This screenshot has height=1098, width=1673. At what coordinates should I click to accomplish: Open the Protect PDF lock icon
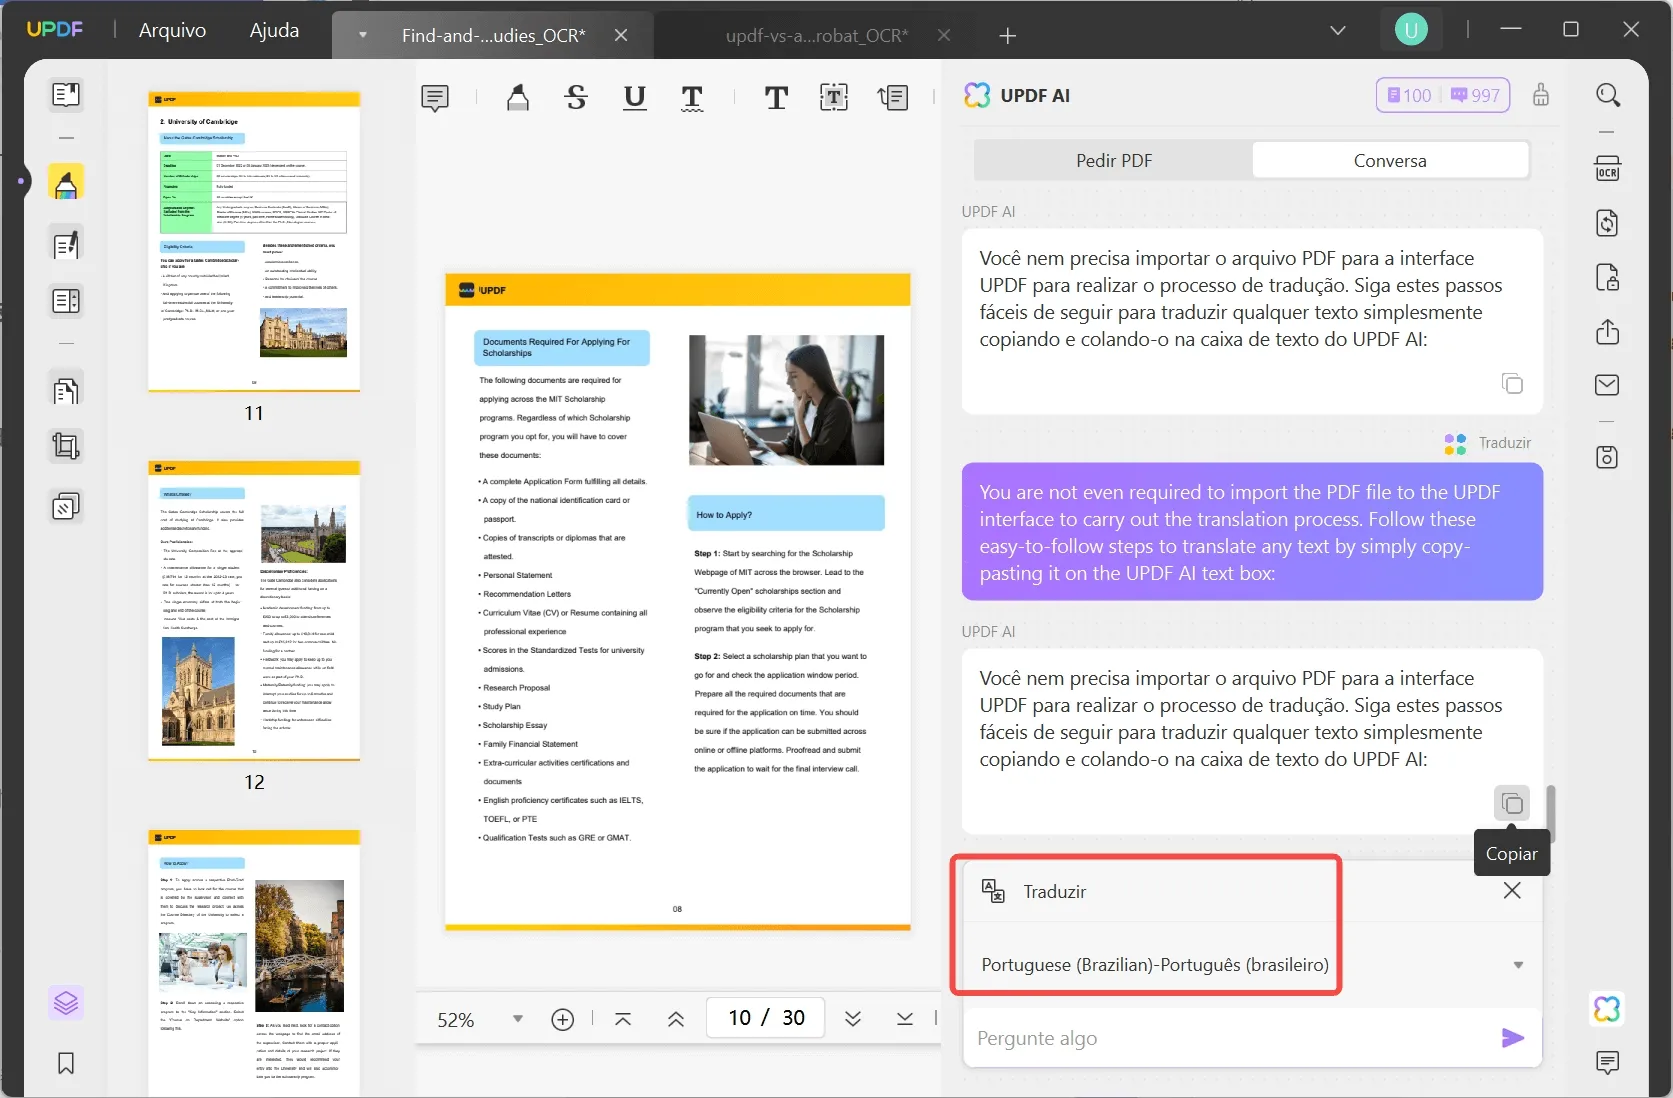(x=1608, y=277)
